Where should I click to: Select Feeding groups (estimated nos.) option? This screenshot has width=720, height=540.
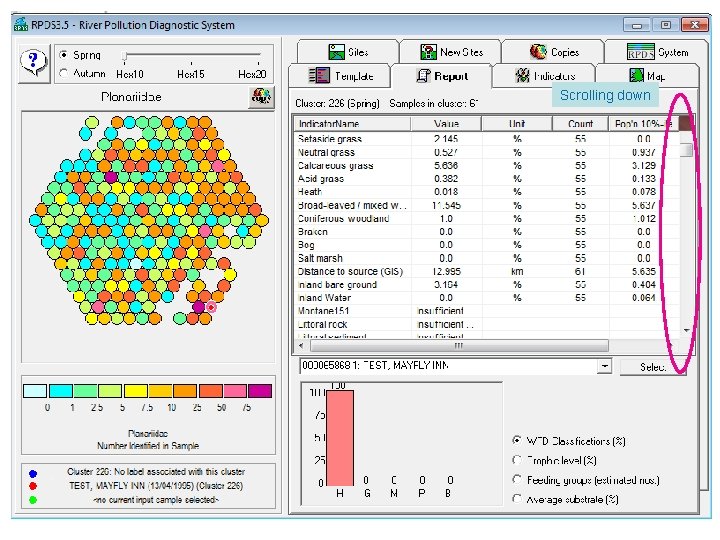point(517,479)
